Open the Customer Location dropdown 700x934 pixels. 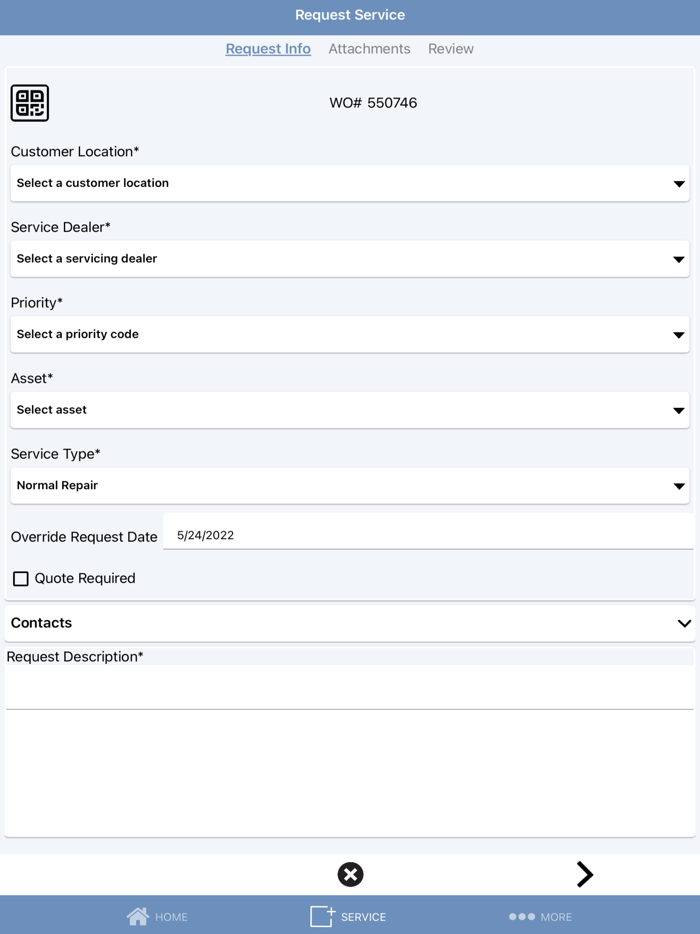point(350,183)
